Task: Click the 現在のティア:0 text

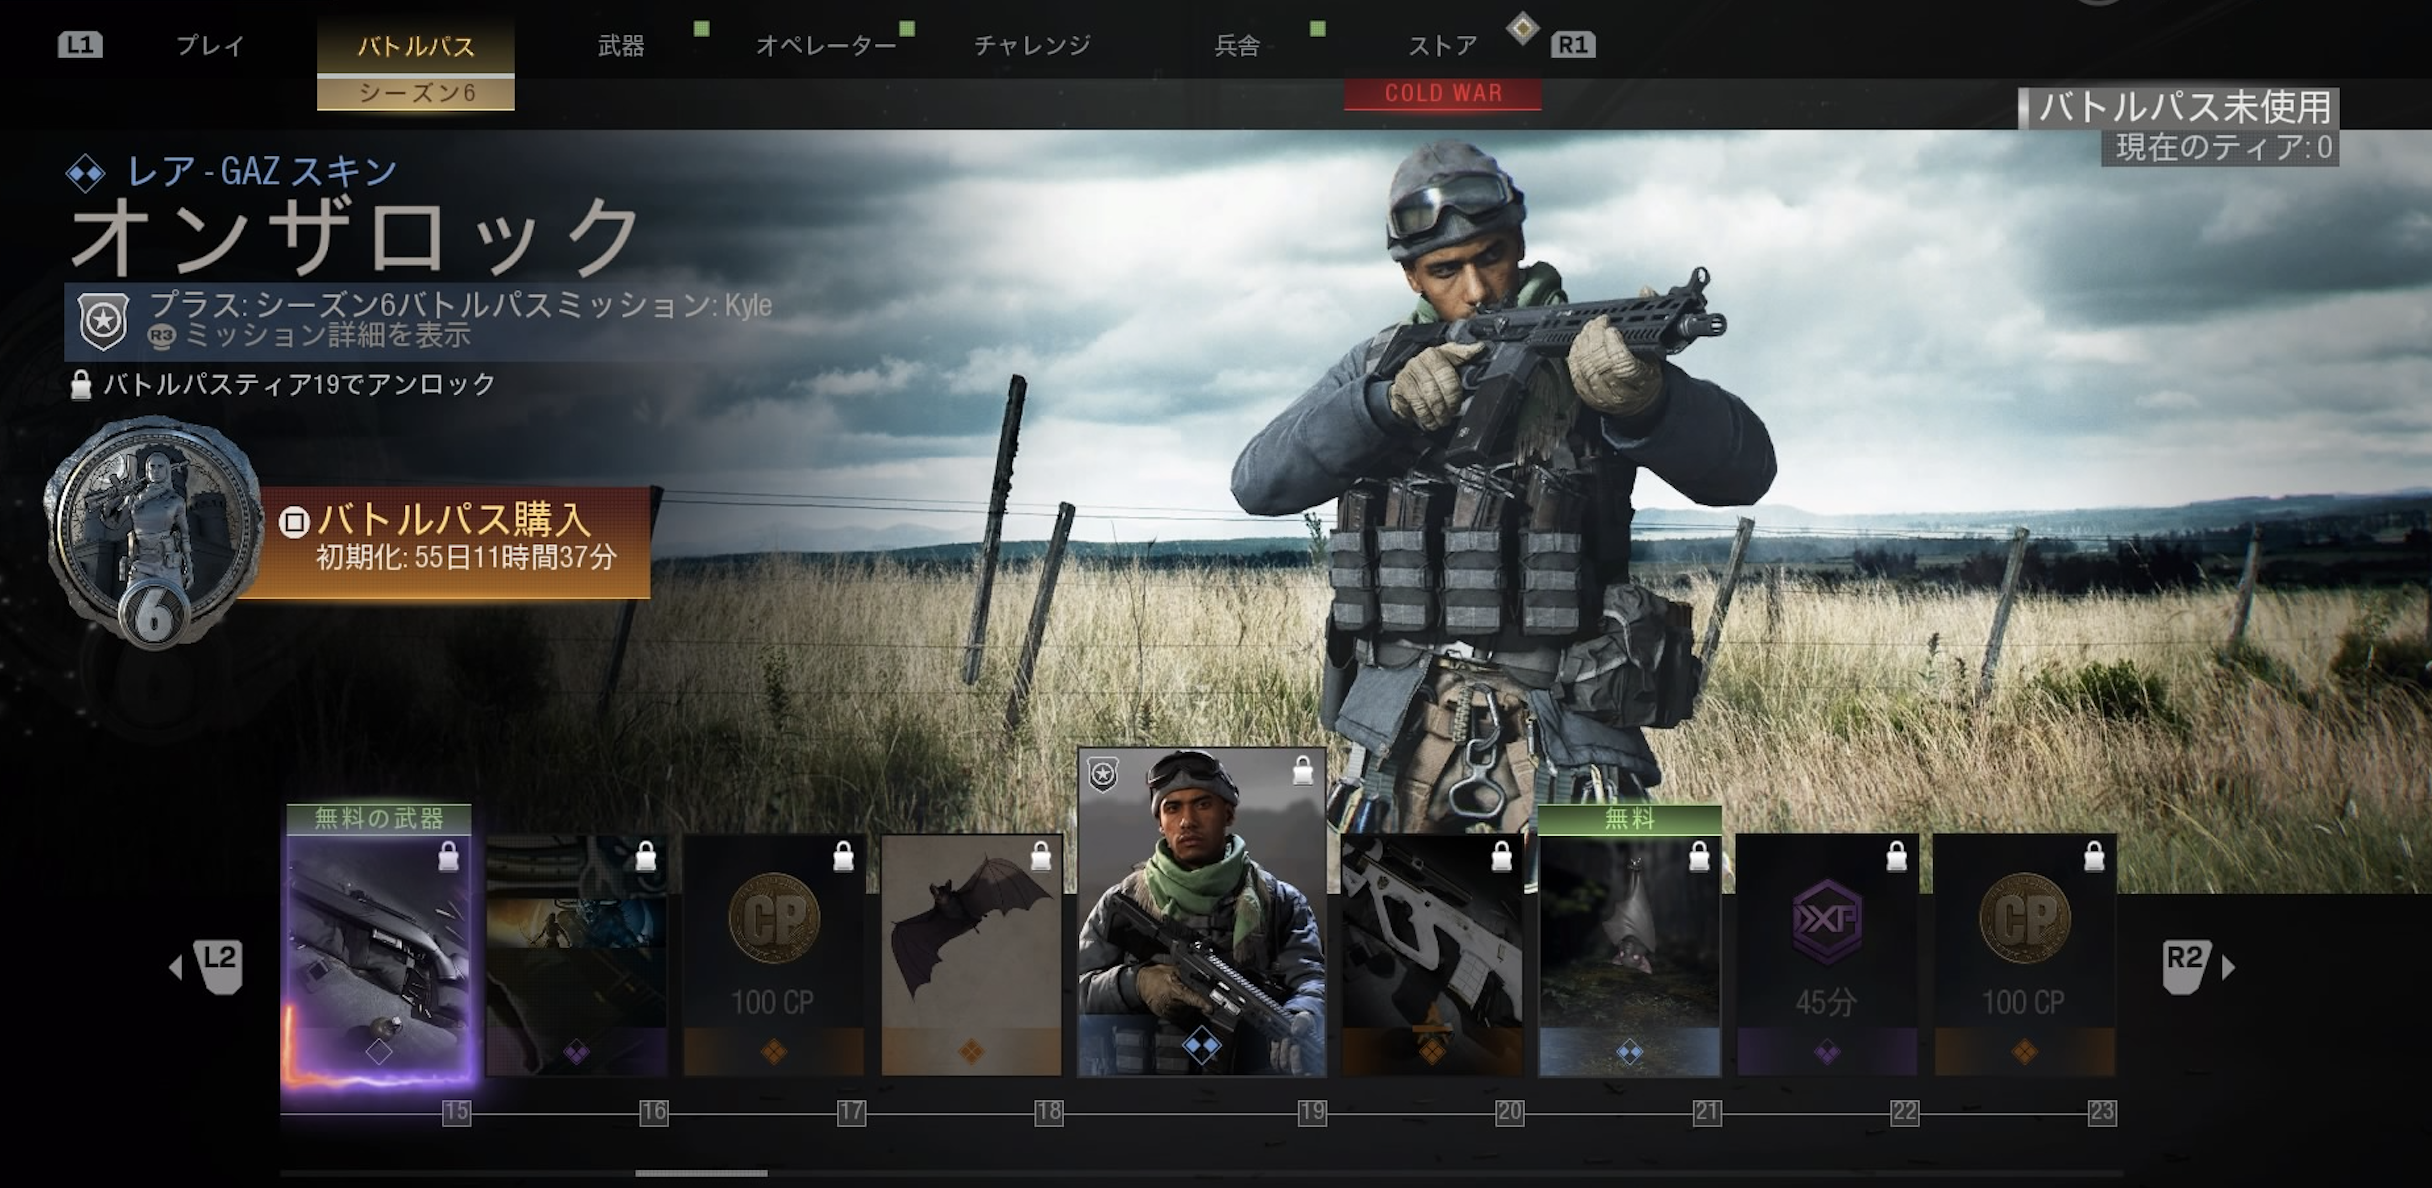Action: pos(2224,148)
